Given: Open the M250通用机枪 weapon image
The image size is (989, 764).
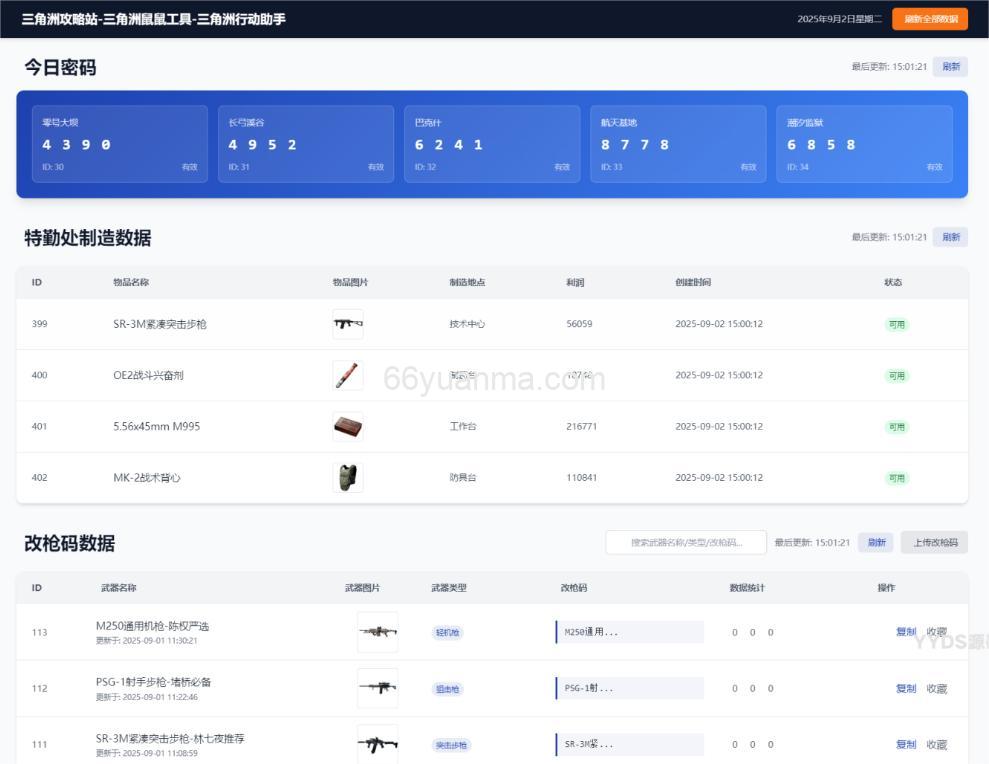Looking at the screenshot, I should click(x=377, y=632).
